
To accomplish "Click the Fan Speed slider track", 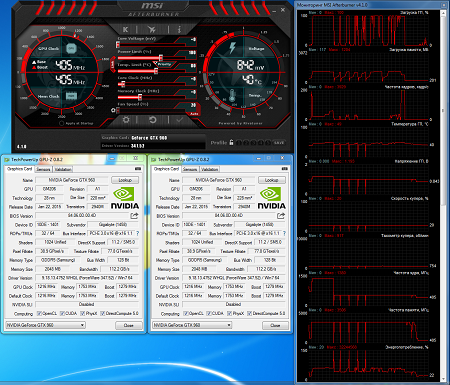I will coord(152,110).
